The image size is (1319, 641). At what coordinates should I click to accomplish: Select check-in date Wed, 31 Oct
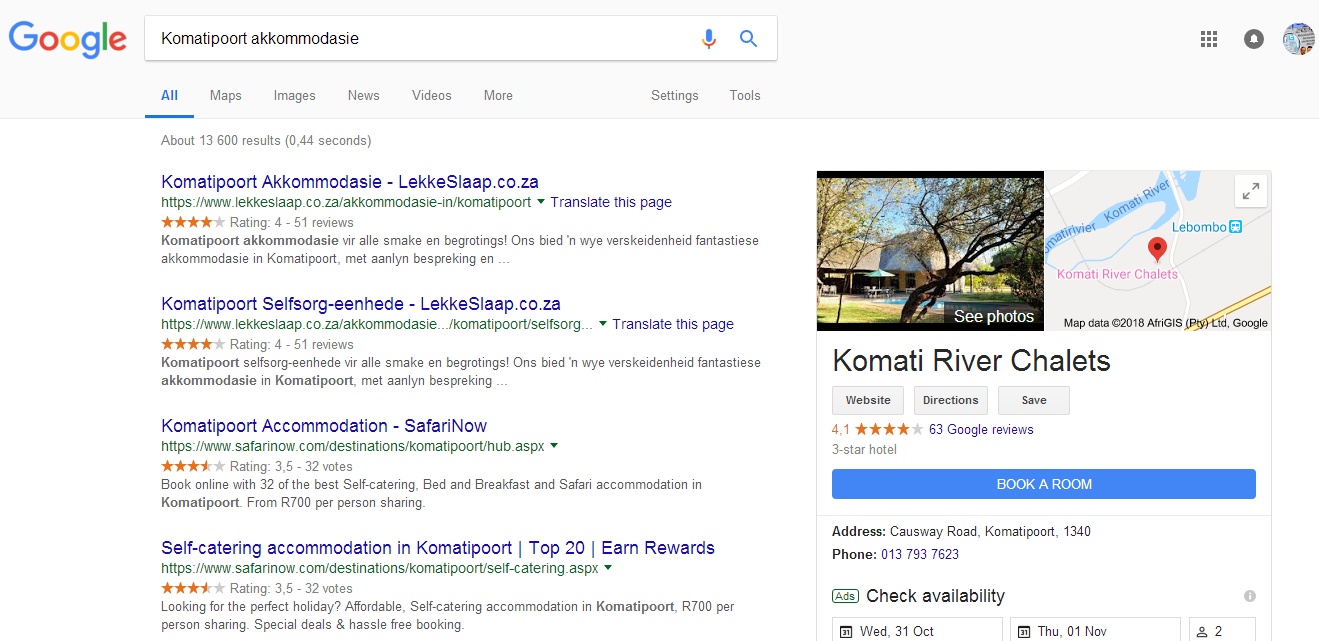pyautogui.click(x=917, y=630)
